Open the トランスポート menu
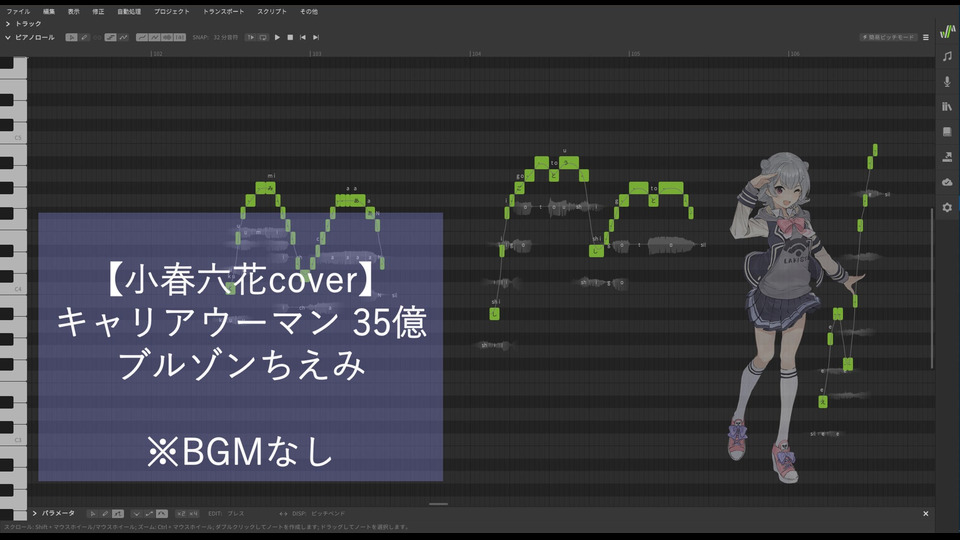The width and height of the screenshot is (960, 540). (223, 11)
